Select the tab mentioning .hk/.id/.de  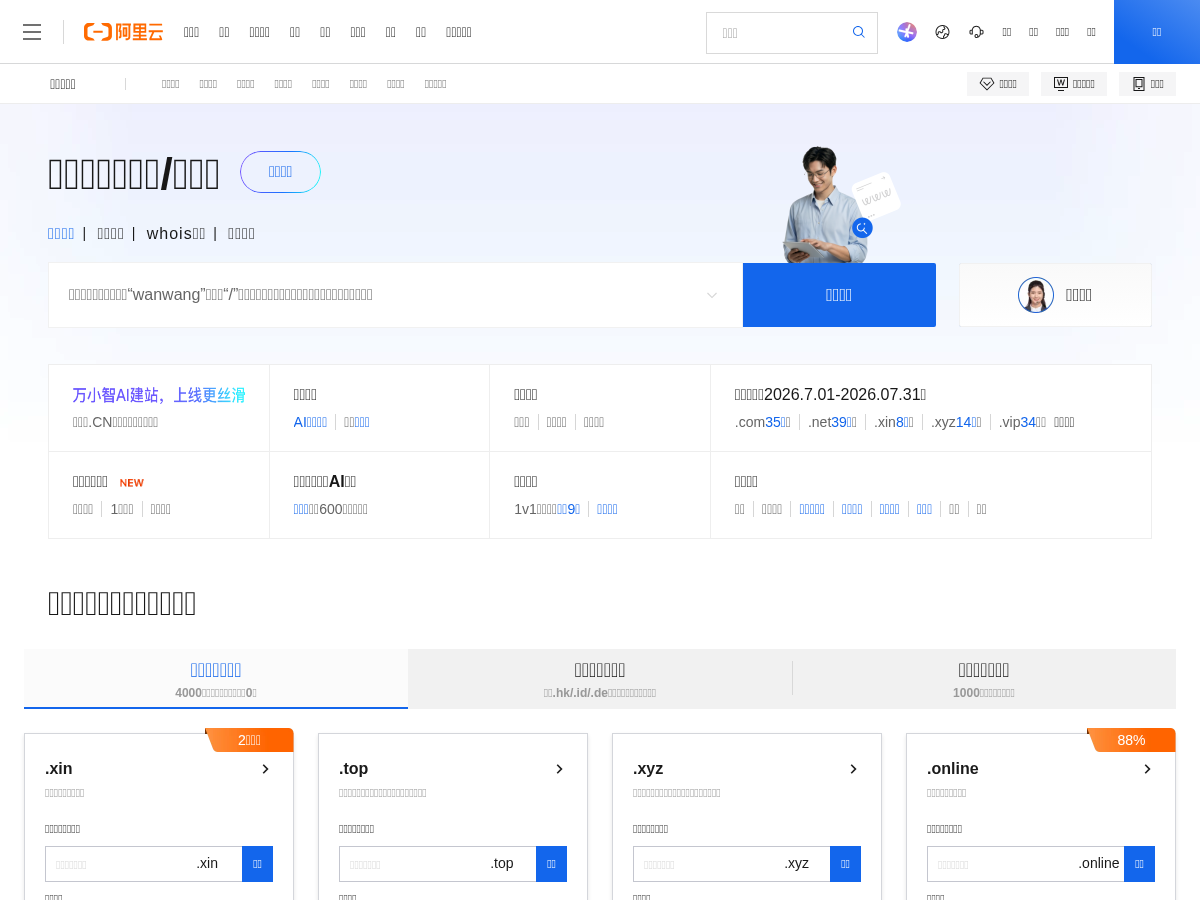[600, 679]
